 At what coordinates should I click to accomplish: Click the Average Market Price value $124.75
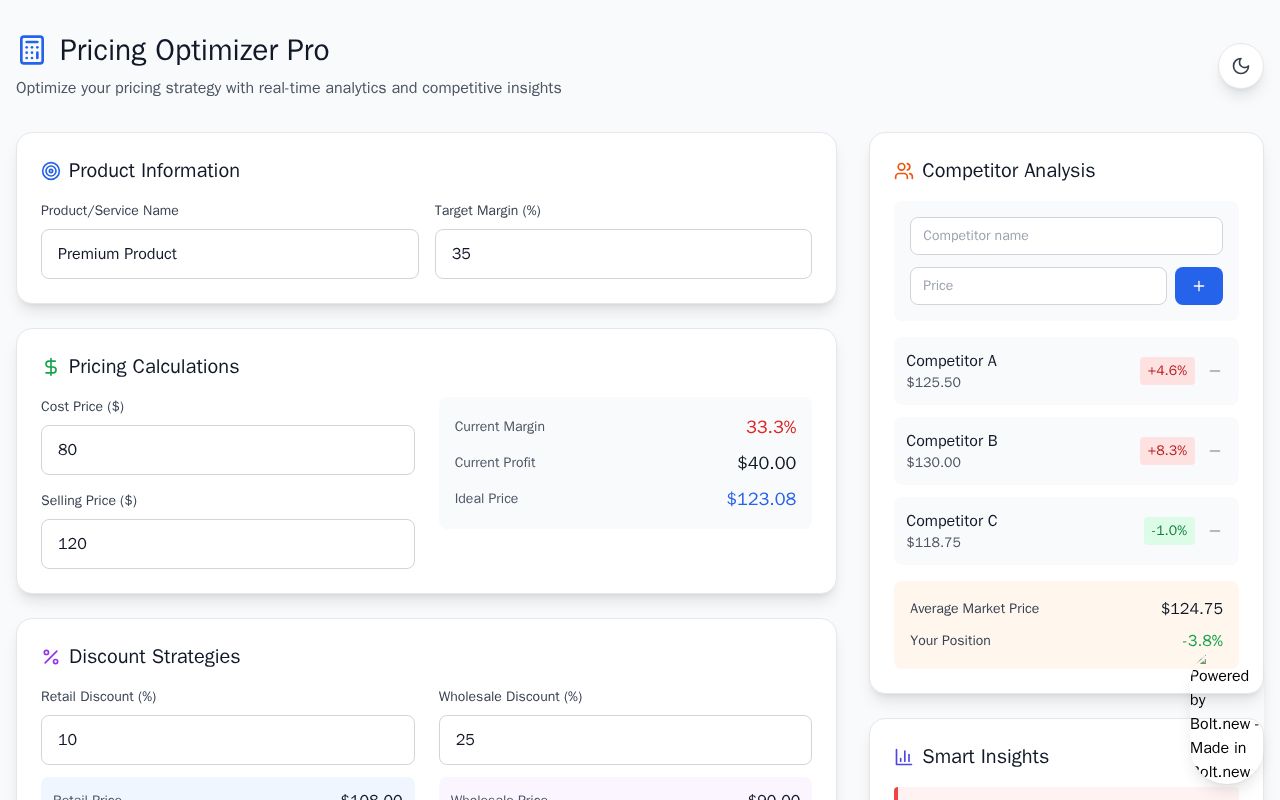coord(1192,609)
